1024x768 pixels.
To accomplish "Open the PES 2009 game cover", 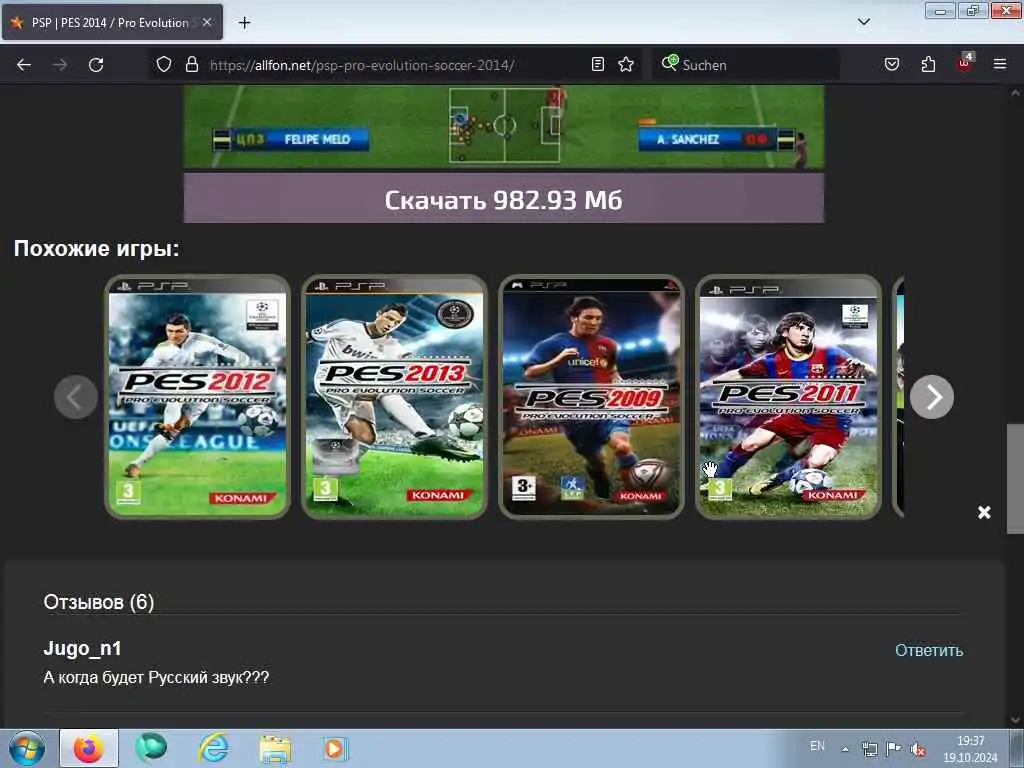I will (x=592, y=396).
